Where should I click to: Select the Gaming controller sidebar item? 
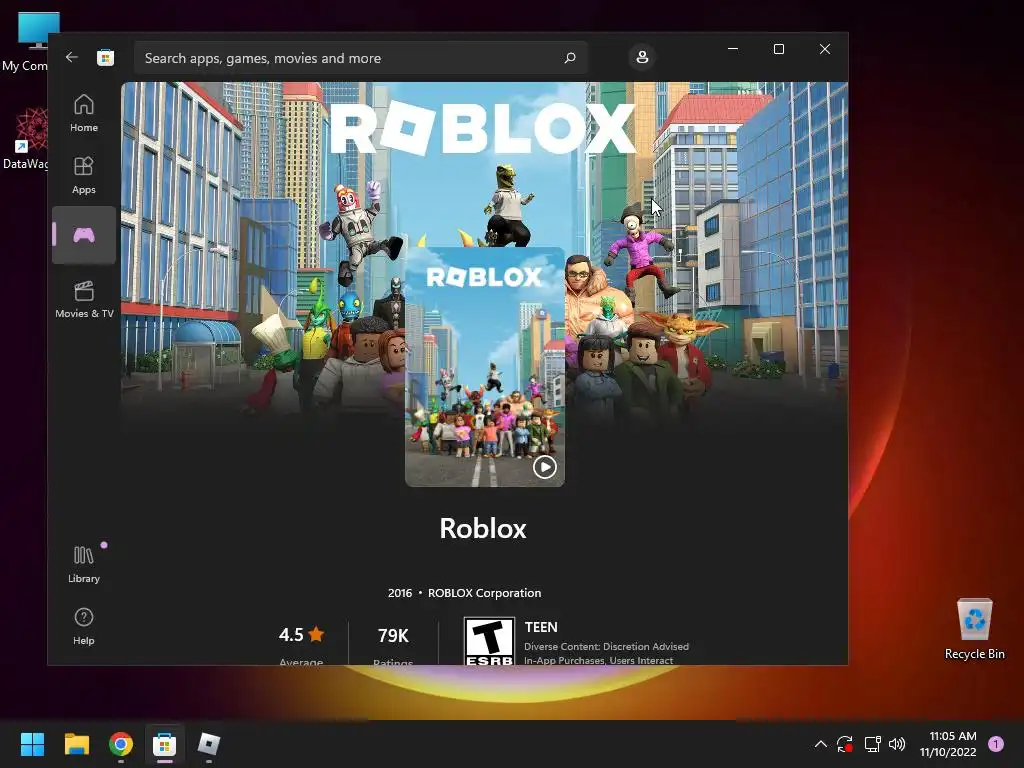click(x=84, y=235)
